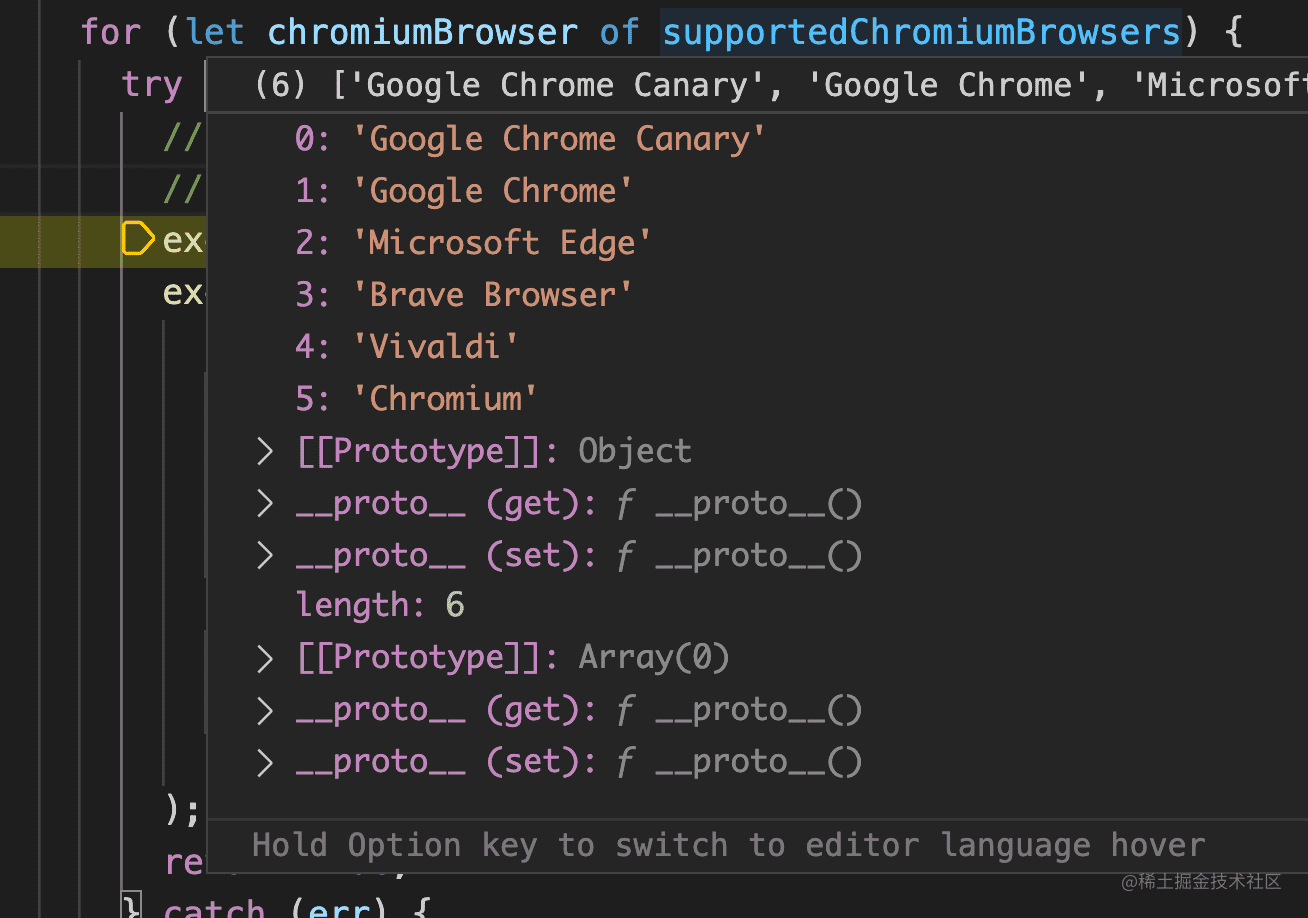This screenshot has height=918, width=1308.
Task: Click the chromiumBrowser loop variable
Action: pyautogui.click(x=422, y=32)
